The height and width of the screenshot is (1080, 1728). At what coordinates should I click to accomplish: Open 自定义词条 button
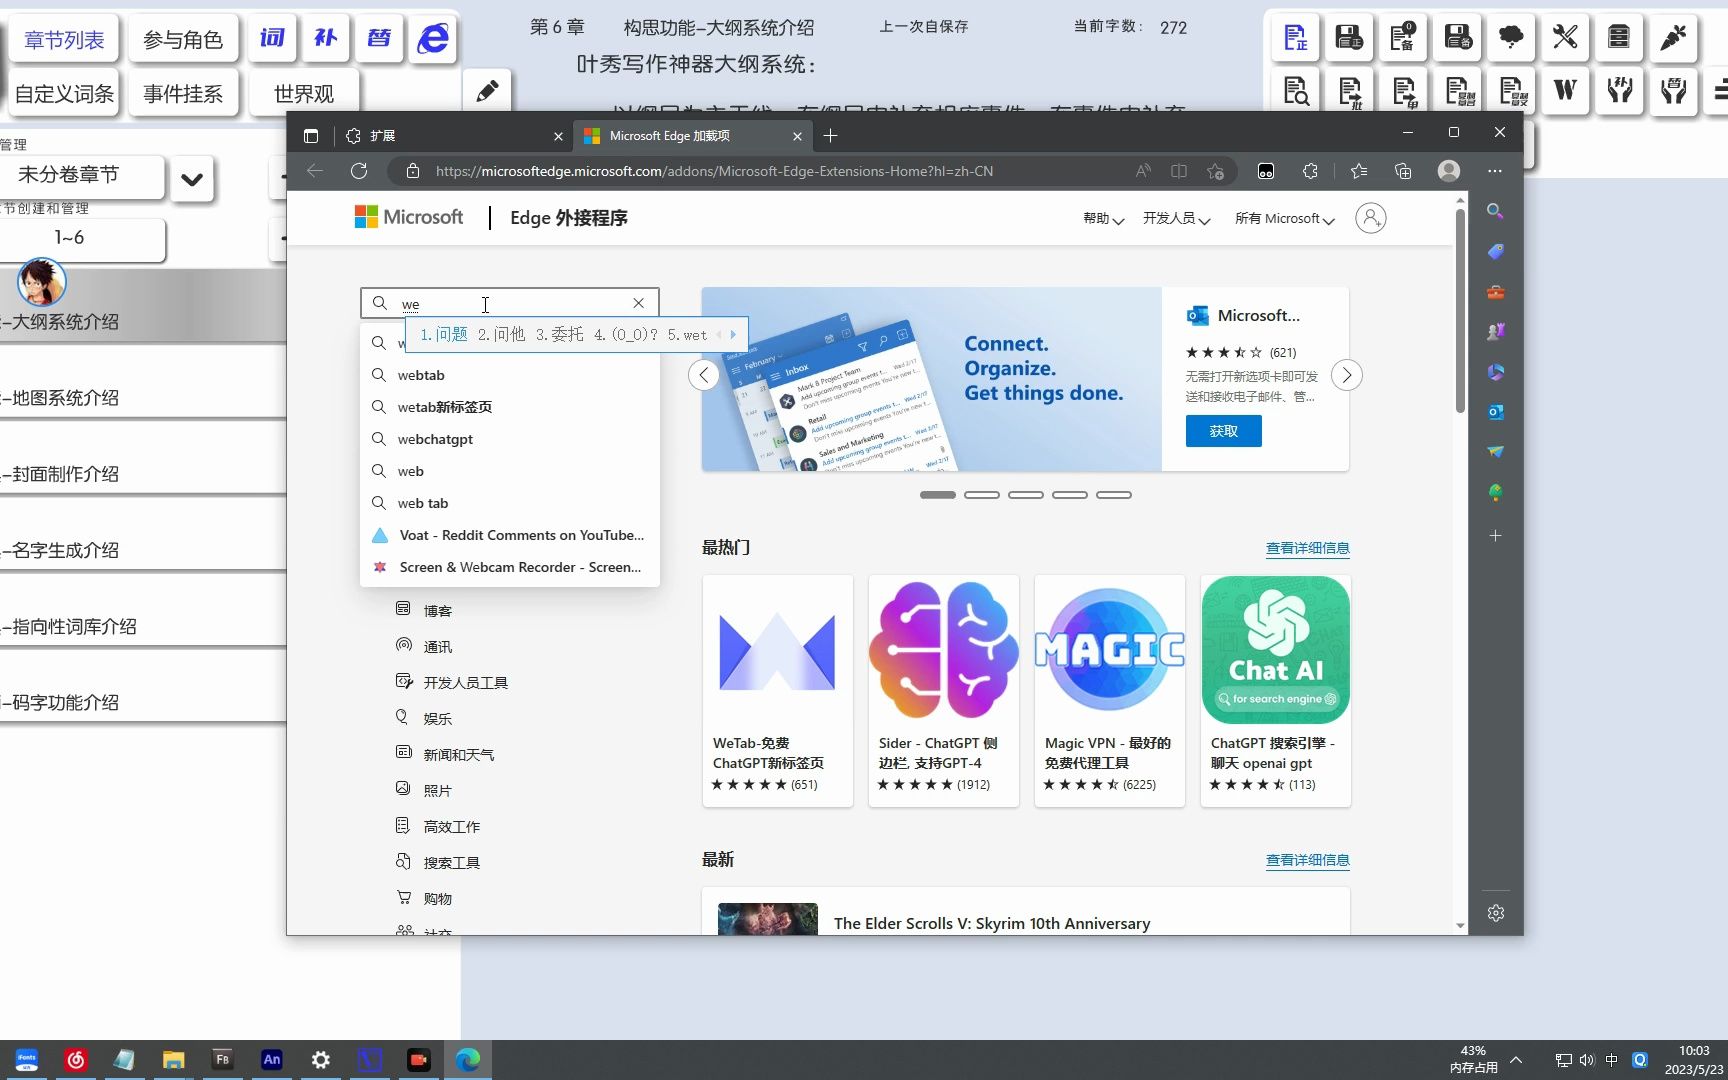click(x=64, y=94)
